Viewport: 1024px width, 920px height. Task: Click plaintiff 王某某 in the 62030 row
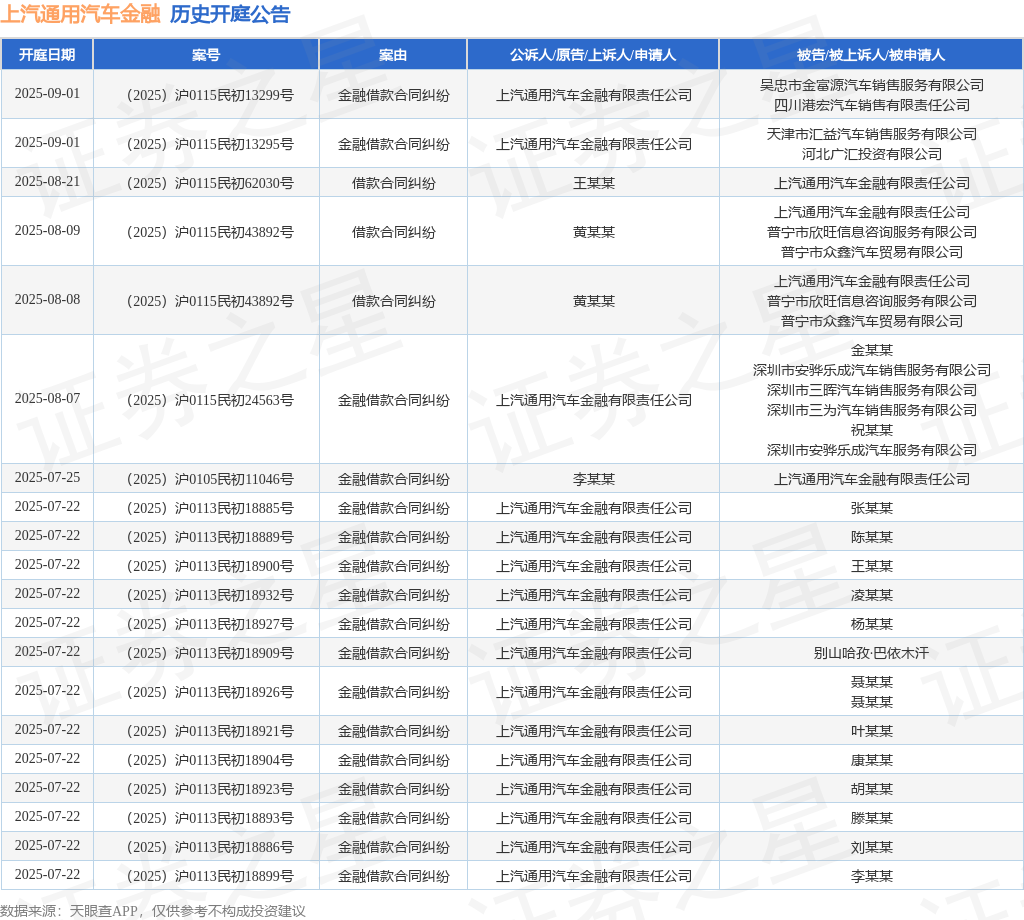click(594, 183)
